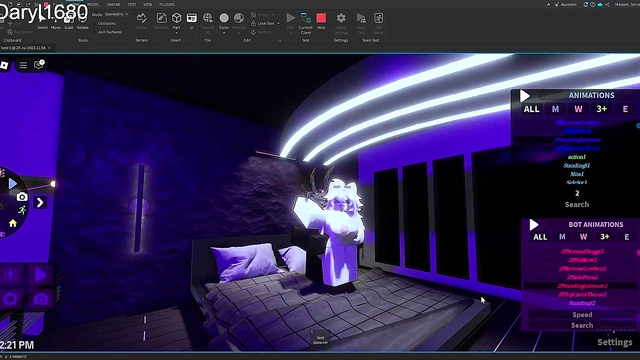Screen dimensions: 640x360
Task: Expand the Lock Tool dropdown arrow
Action: (x=278, y=23)
